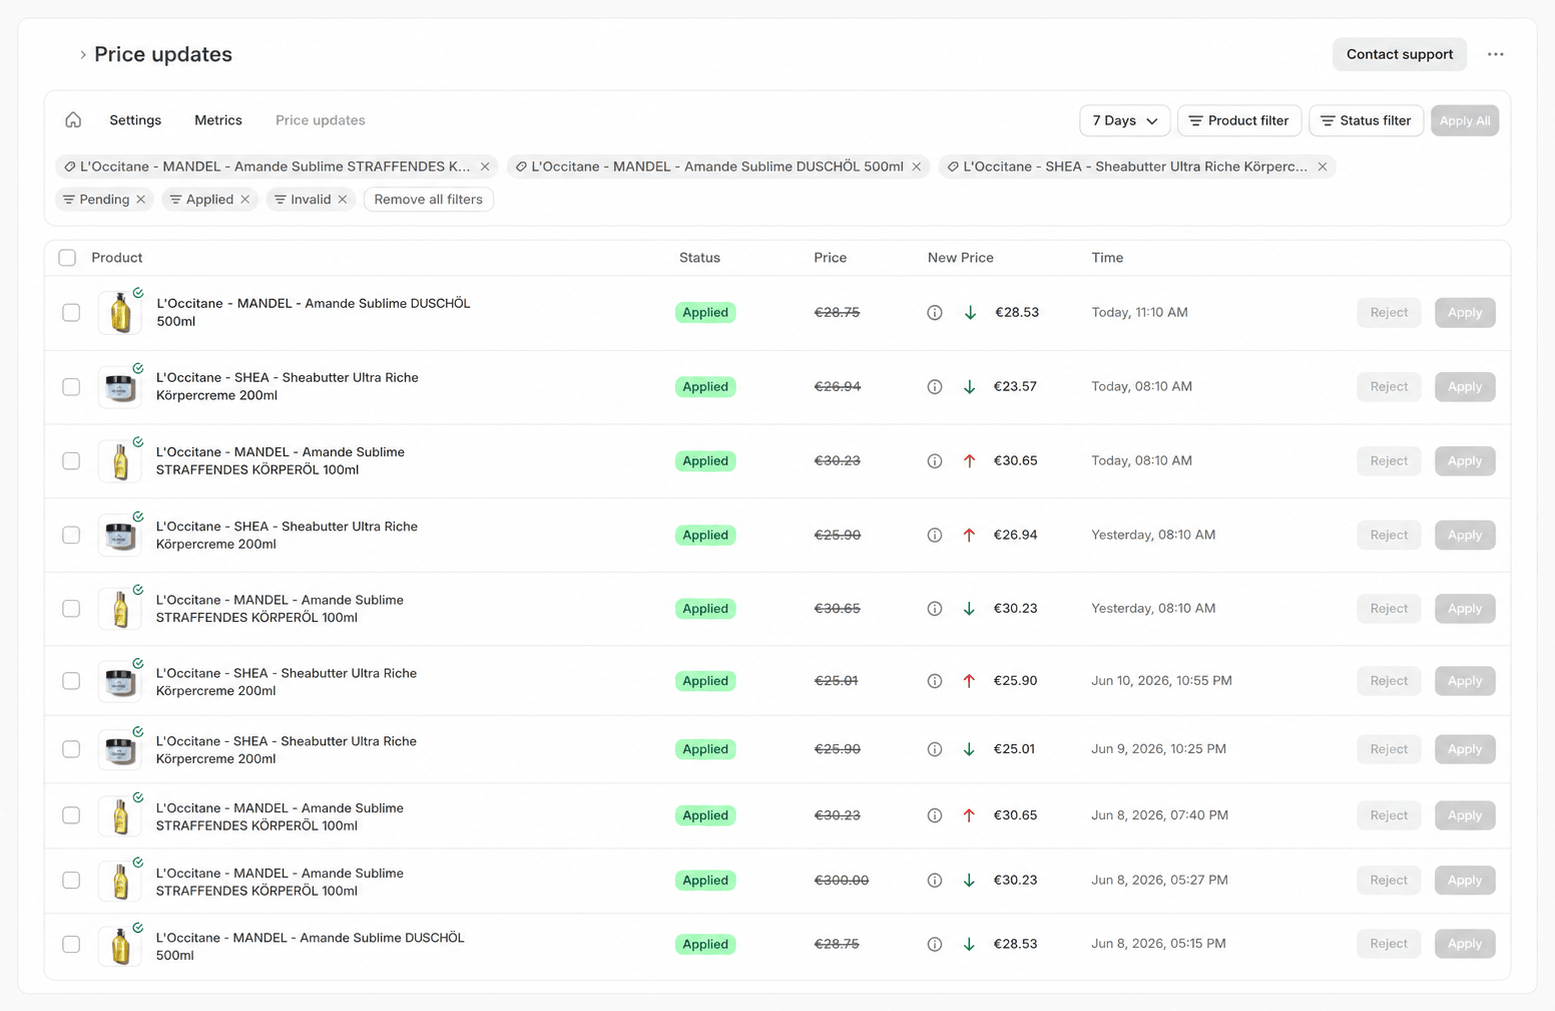
Task: Click Remove all filters button
Action: coord(428,200)
